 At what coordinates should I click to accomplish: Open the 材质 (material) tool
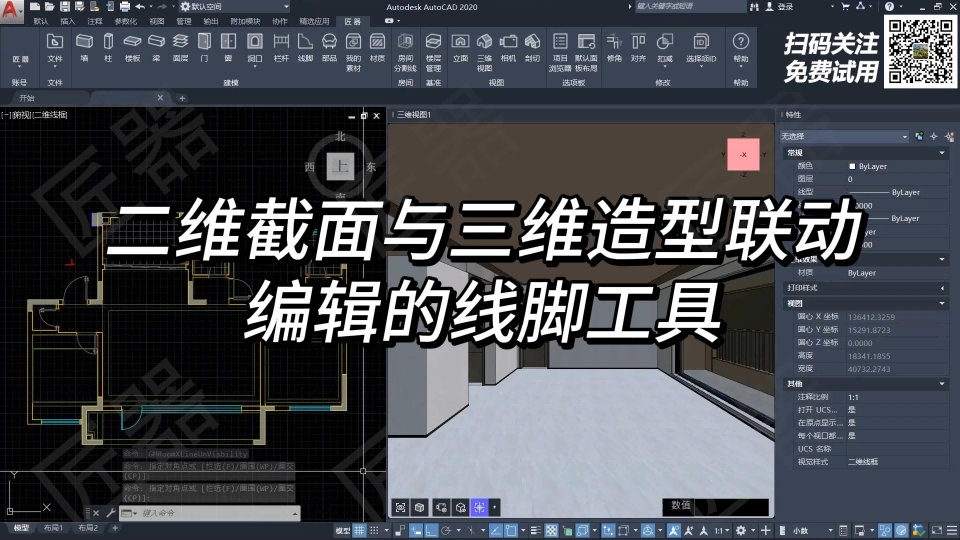(x=377, y=48)
